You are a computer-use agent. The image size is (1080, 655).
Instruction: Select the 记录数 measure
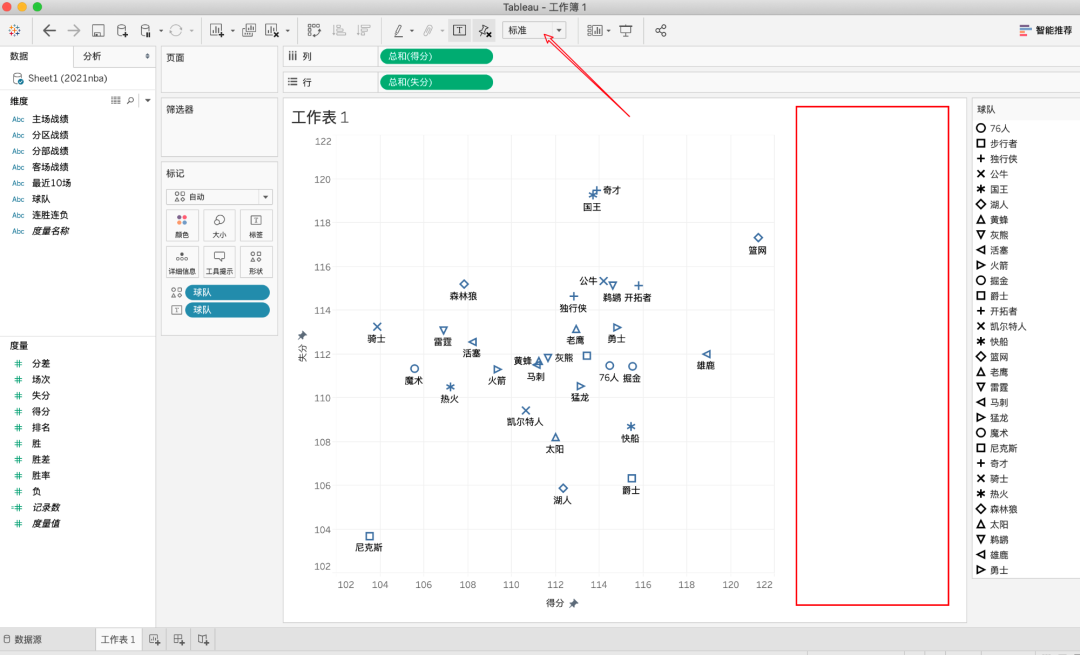[x=45, y=508]
